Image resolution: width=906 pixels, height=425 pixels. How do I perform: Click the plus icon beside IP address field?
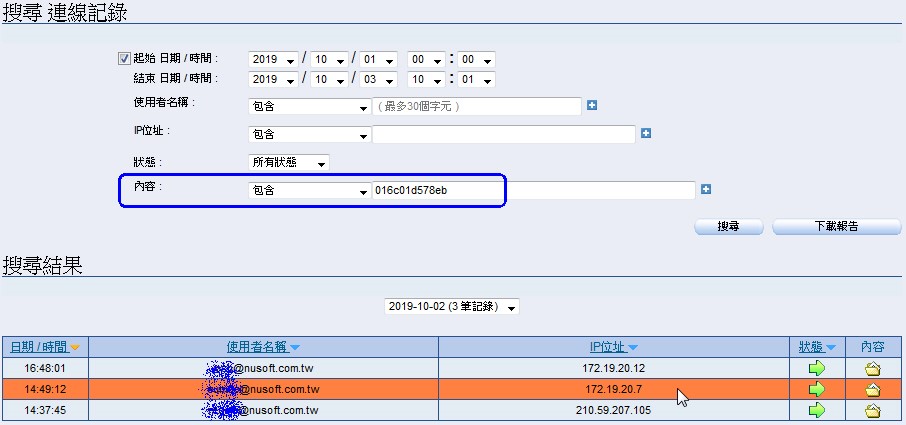[x=646, y=133]
